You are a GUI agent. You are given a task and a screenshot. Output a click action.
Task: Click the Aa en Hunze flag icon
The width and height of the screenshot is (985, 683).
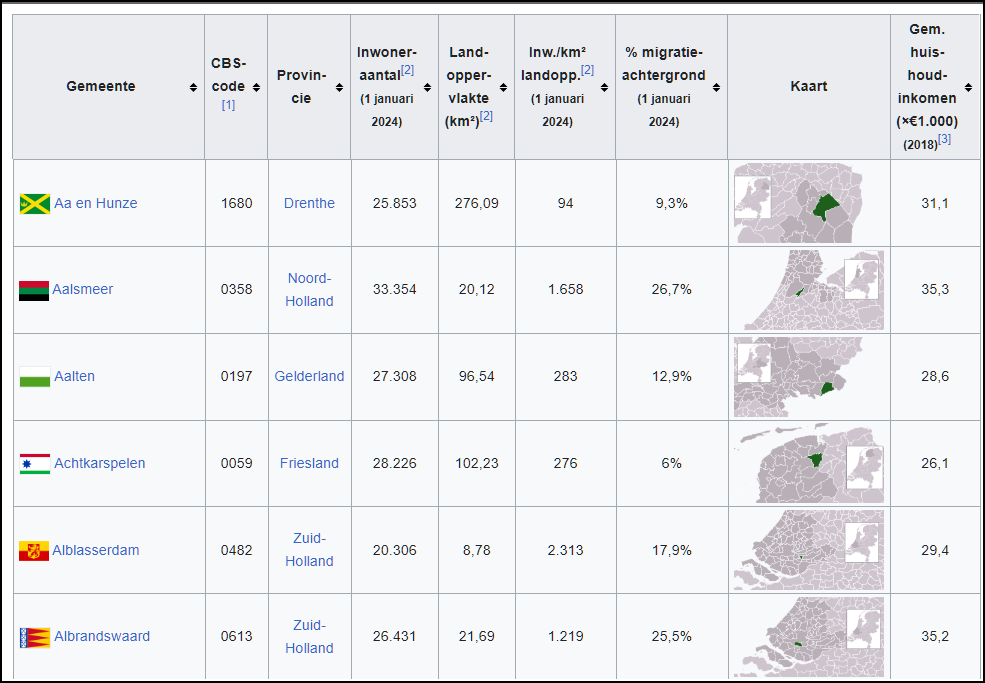[x=34, y=204]
